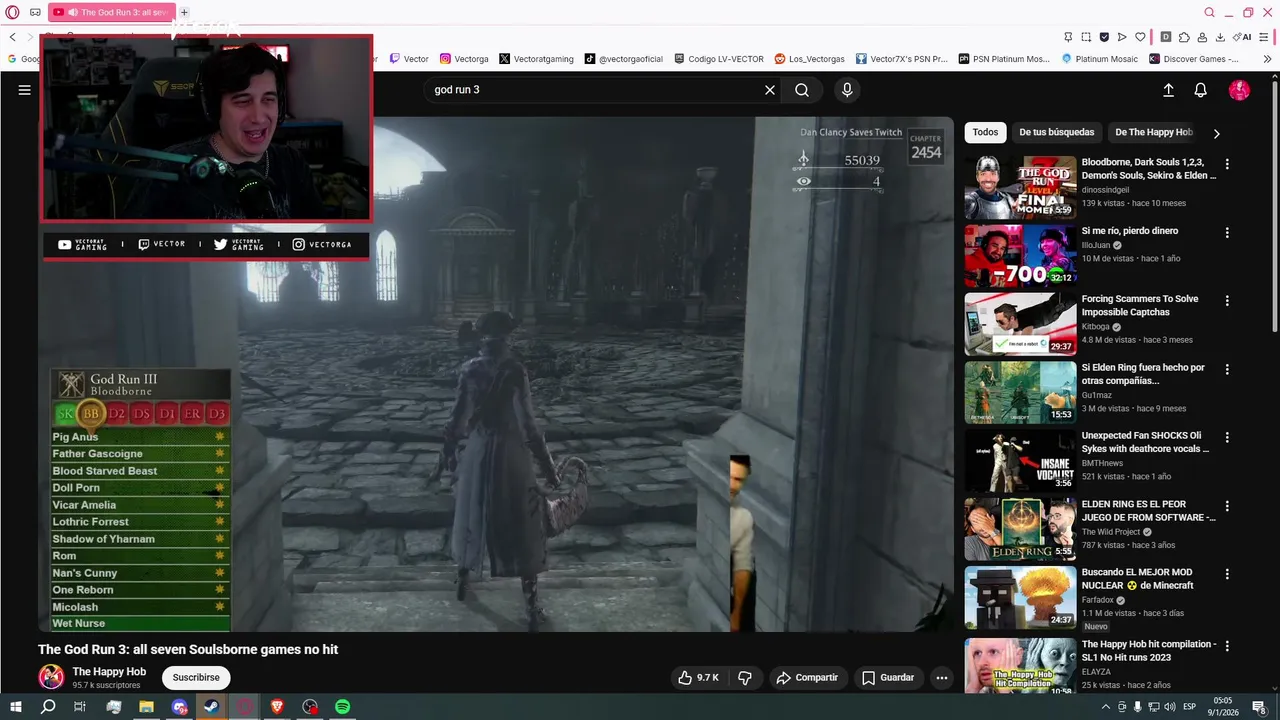1280x720 pixels.
Task: Click the Opera send/flow arrow icon
Action: point(1122,37)
